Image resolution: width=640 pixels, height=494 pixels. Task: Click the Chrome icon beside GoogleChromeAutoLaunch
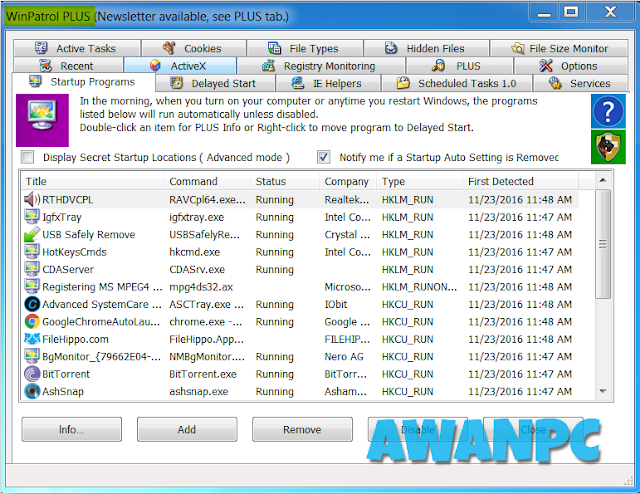point(32,322)
